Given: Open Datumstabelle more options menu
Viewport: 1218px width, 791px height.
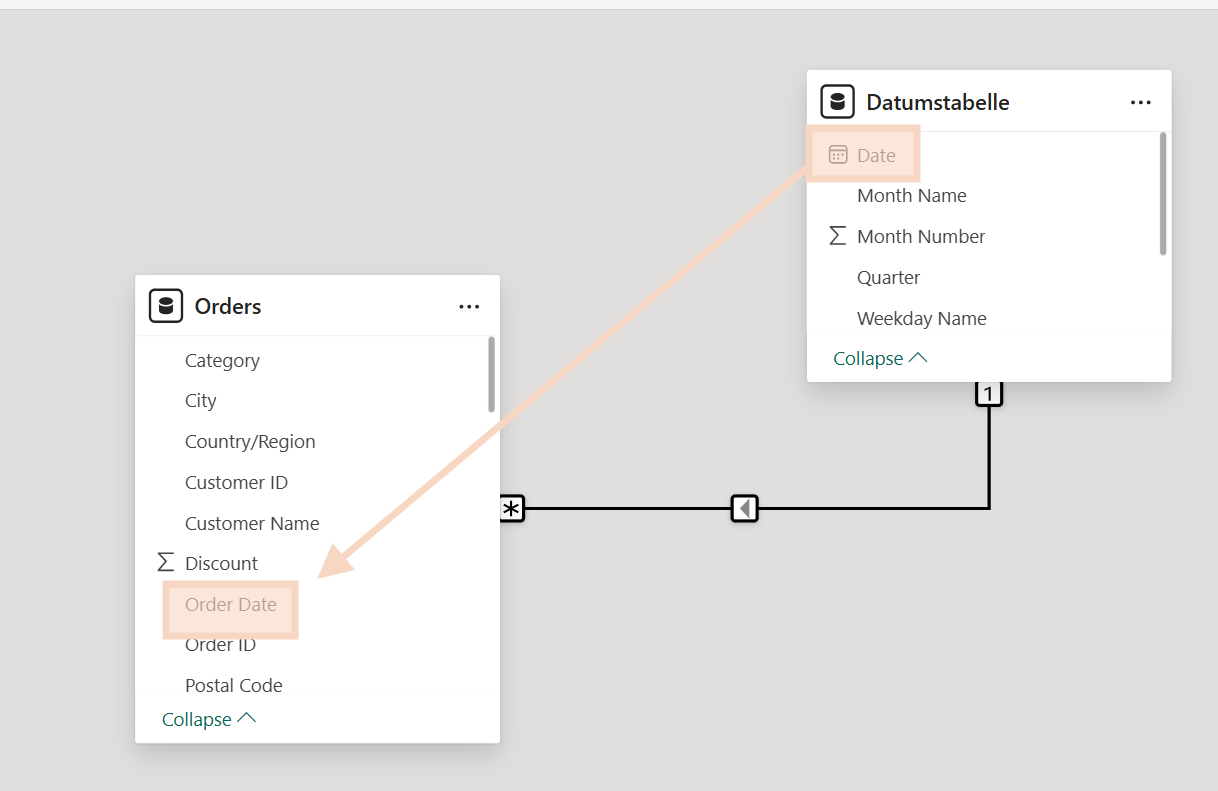Looking at the screenshot, I should [x=1141, y=102].
